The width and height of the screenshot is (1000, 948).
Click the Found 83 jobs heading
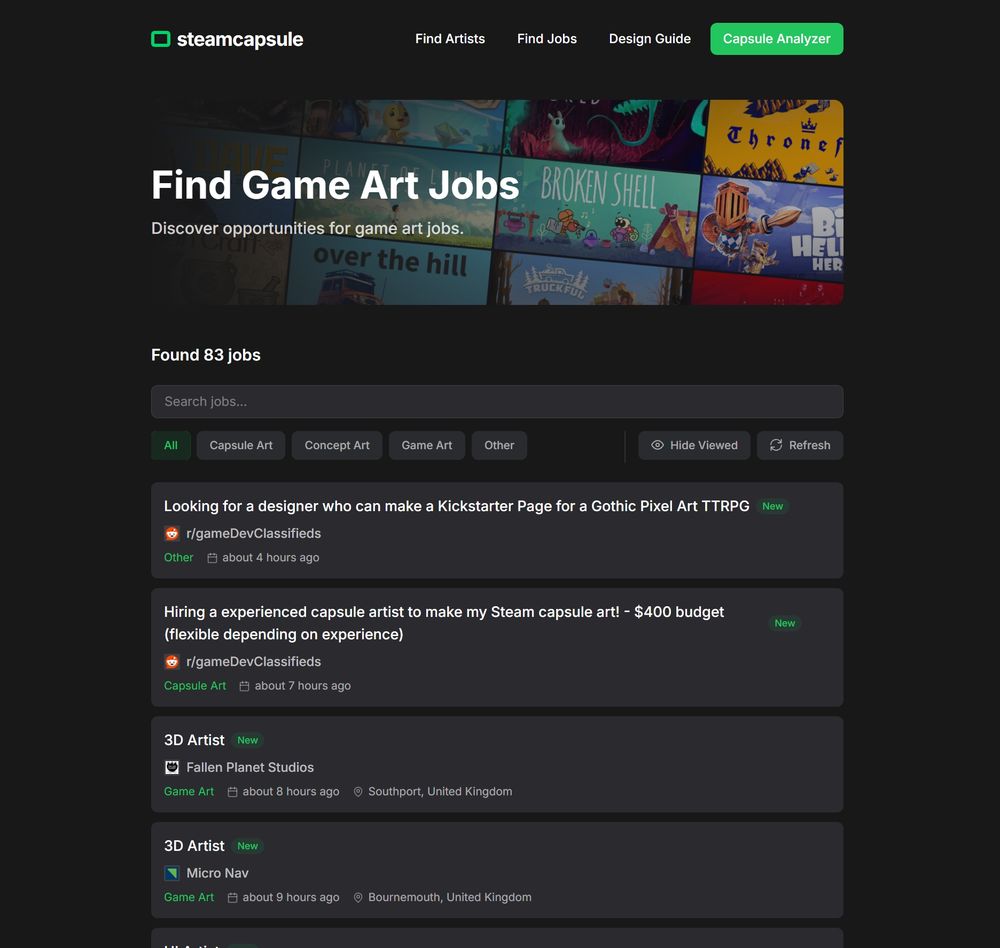[x=205, y=355]
